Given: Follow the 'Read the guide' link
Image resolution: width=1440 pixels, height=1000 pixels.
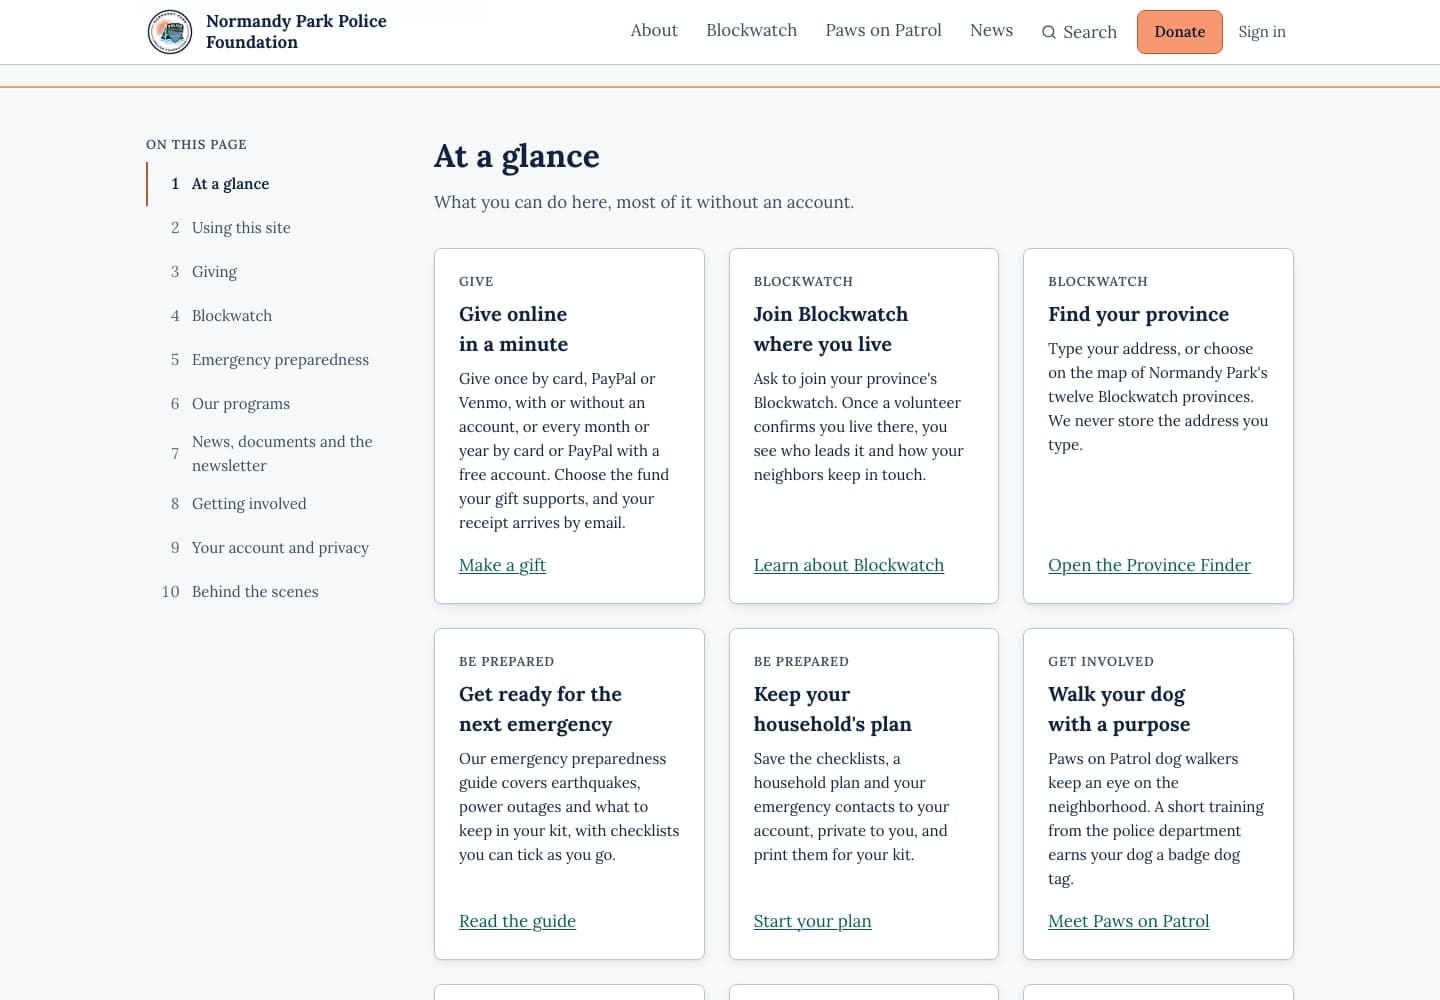Looking at the screenshot, I should 517,921.
